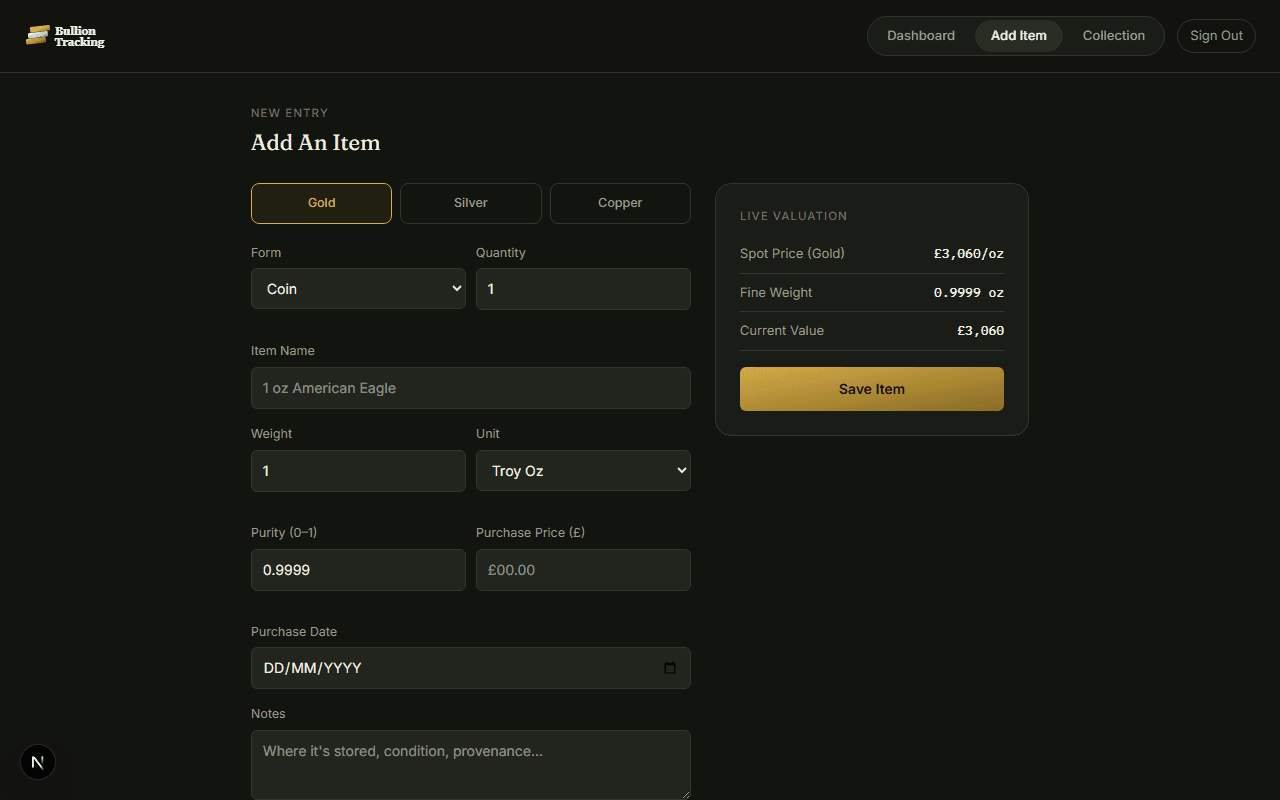Open the Collection tab

click(x=1113, y=36)
